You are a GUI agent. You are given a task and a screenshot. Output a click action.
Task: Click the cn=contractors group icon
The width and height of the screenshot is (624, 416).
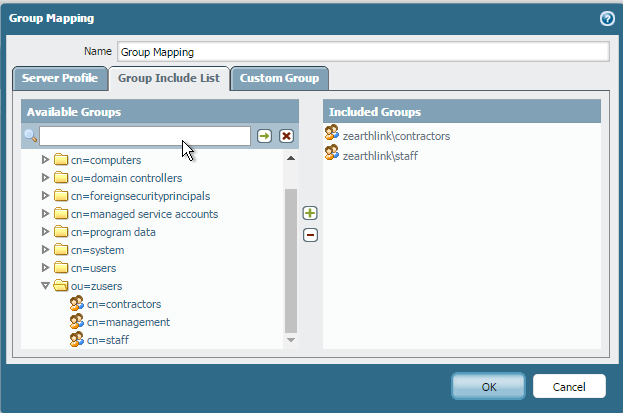pyautogui.click(x=76, y=303)
